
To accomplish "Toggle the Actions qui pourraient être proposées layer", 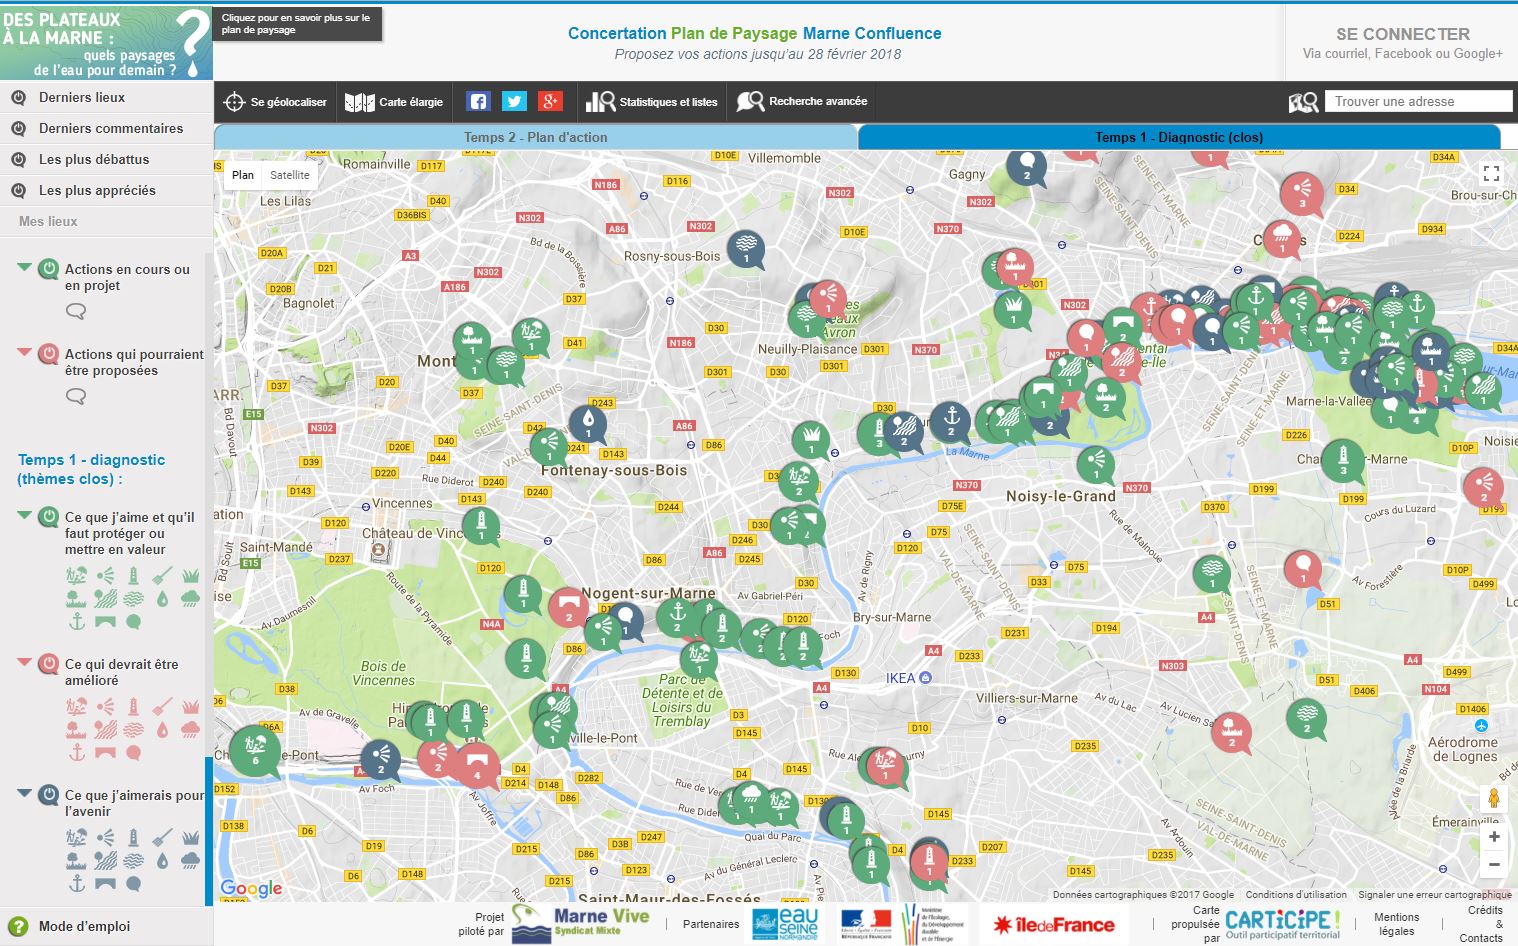I will pyautogui.click(x=48, y=354).
